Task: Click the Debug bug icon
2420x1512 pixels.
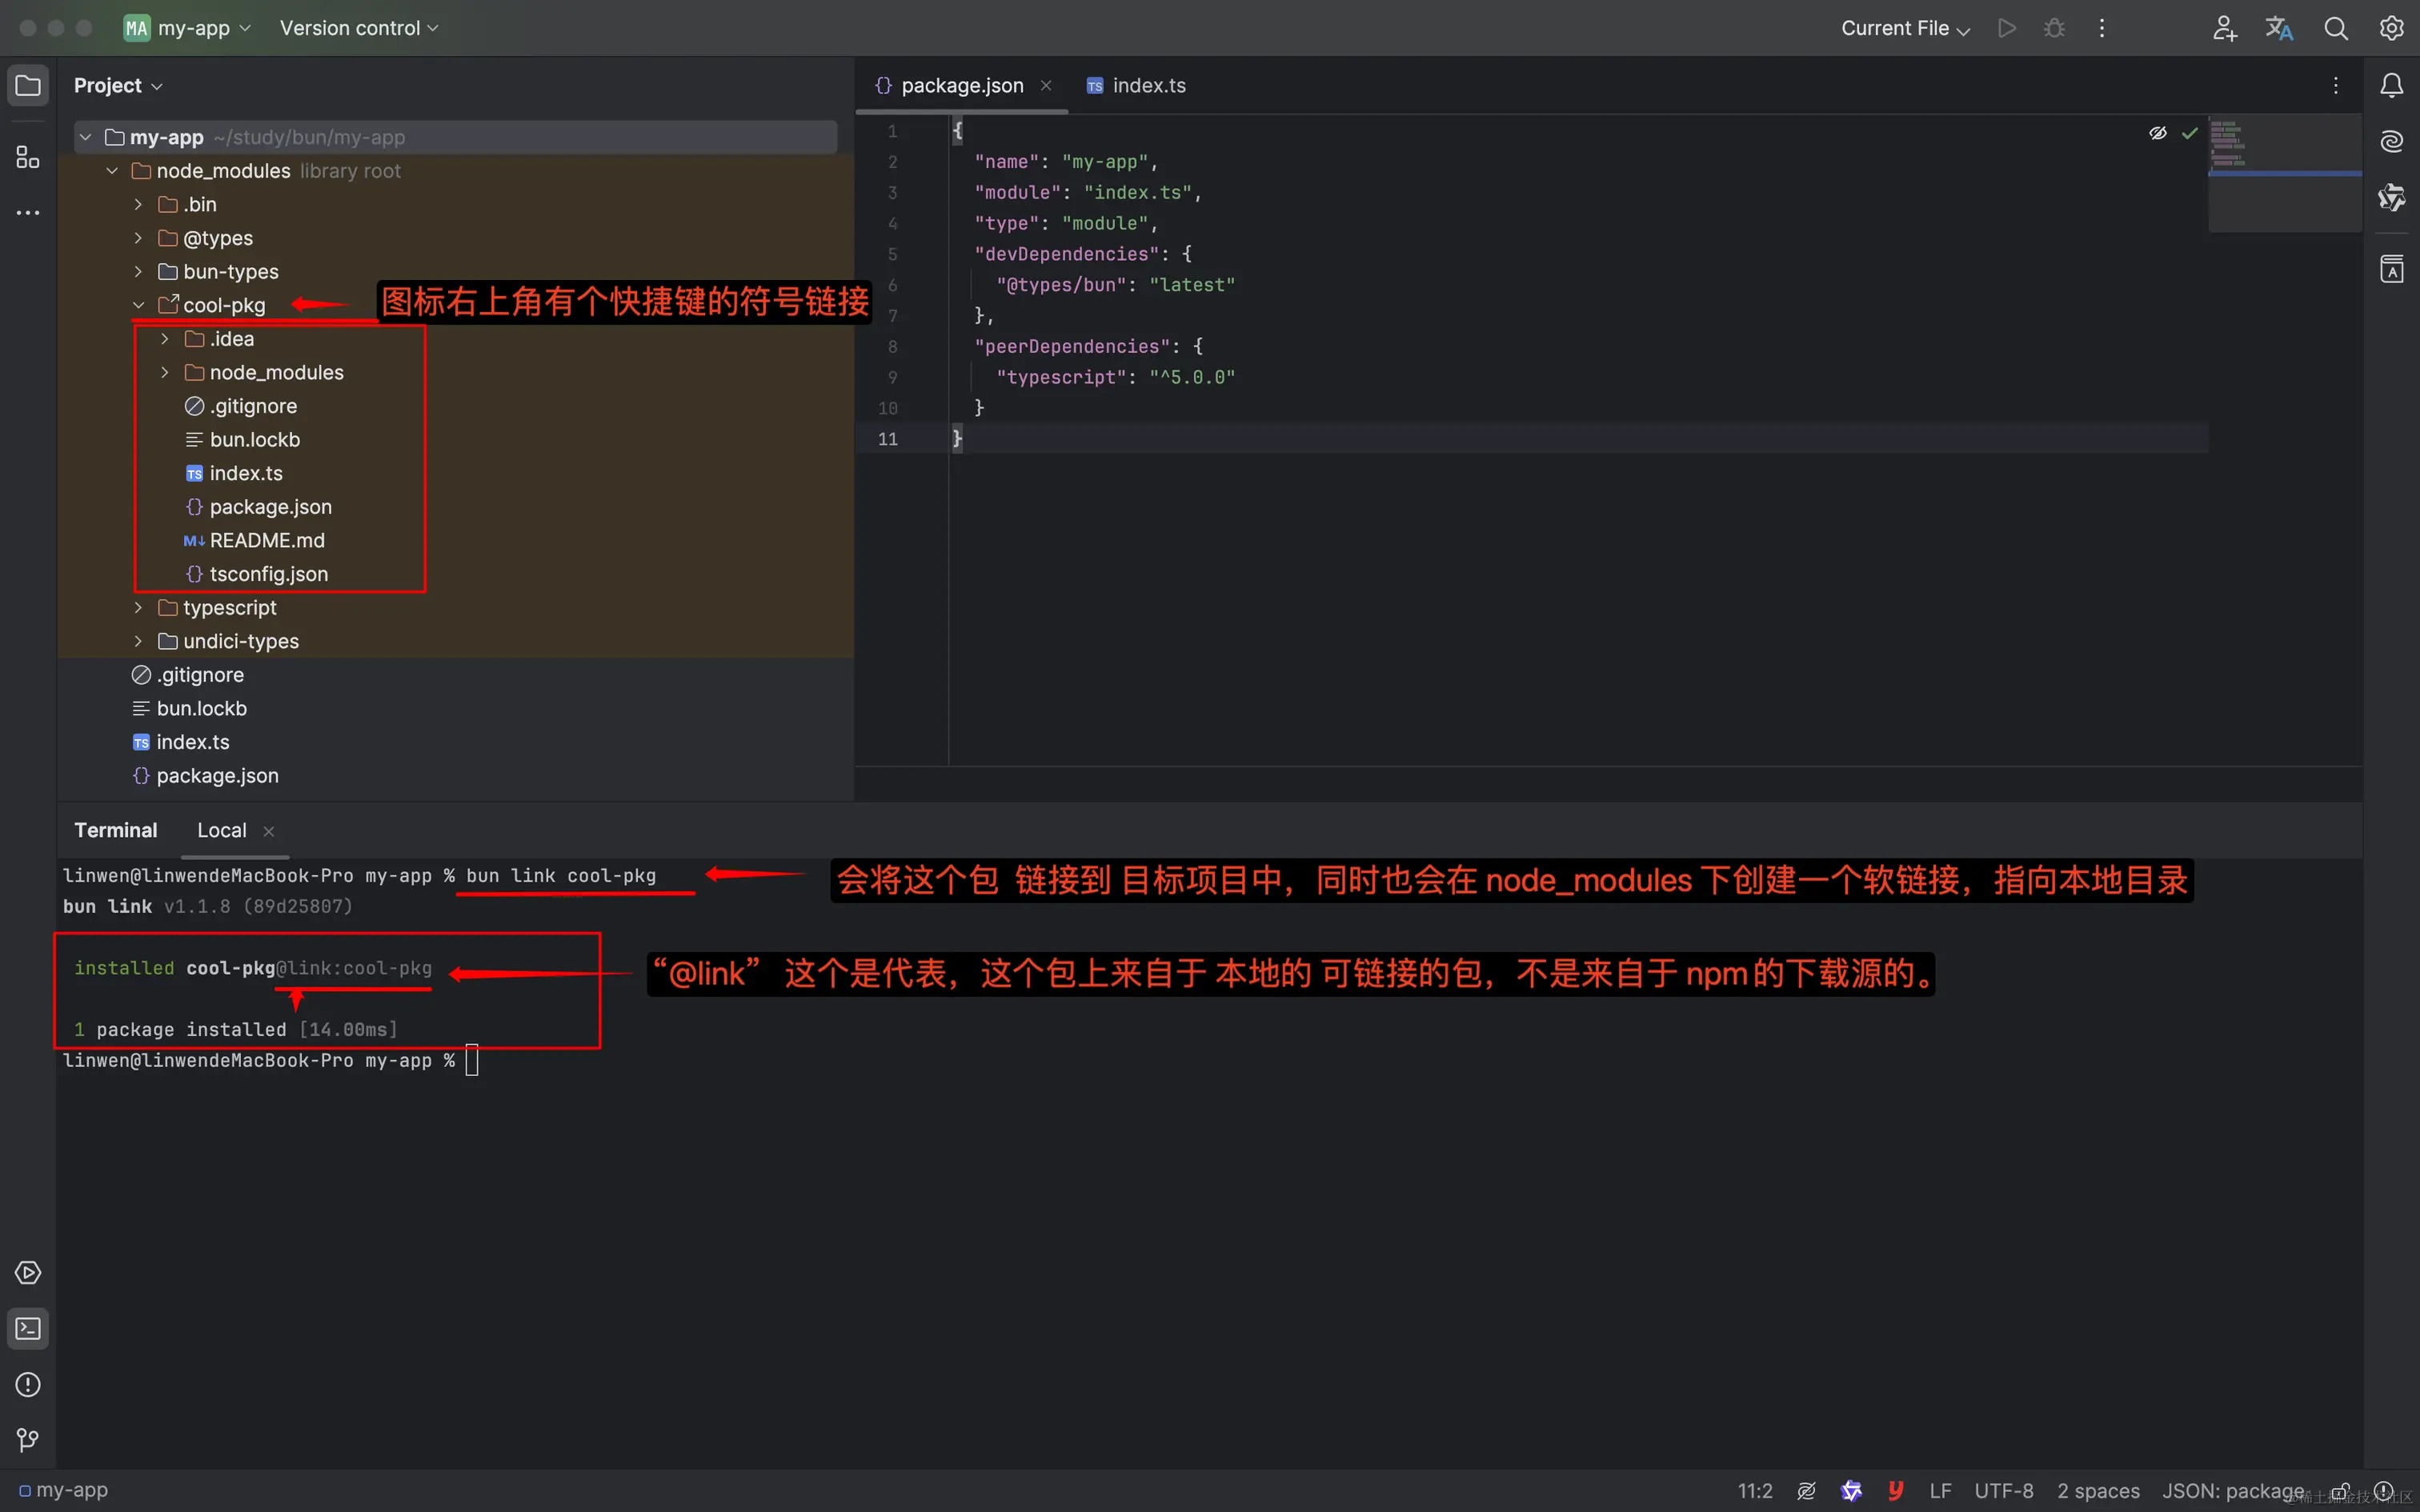Action: (2054, 28)
